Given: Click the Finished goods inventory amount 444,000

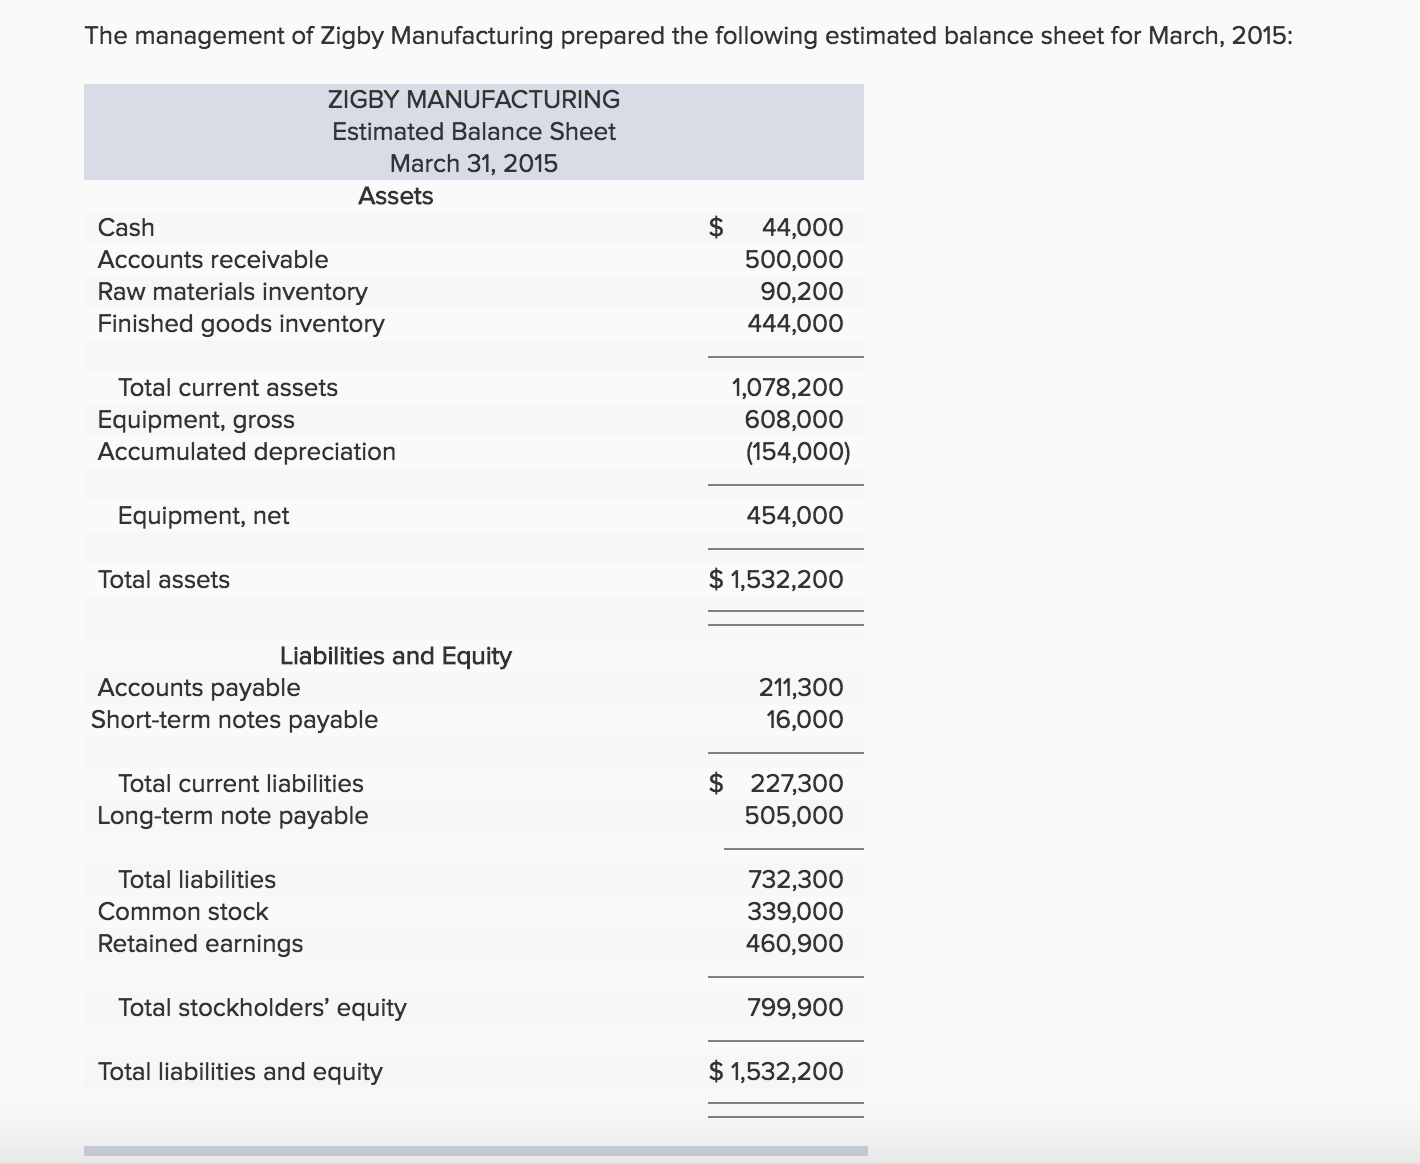Looking at the screenshot, I should (794, 323).
